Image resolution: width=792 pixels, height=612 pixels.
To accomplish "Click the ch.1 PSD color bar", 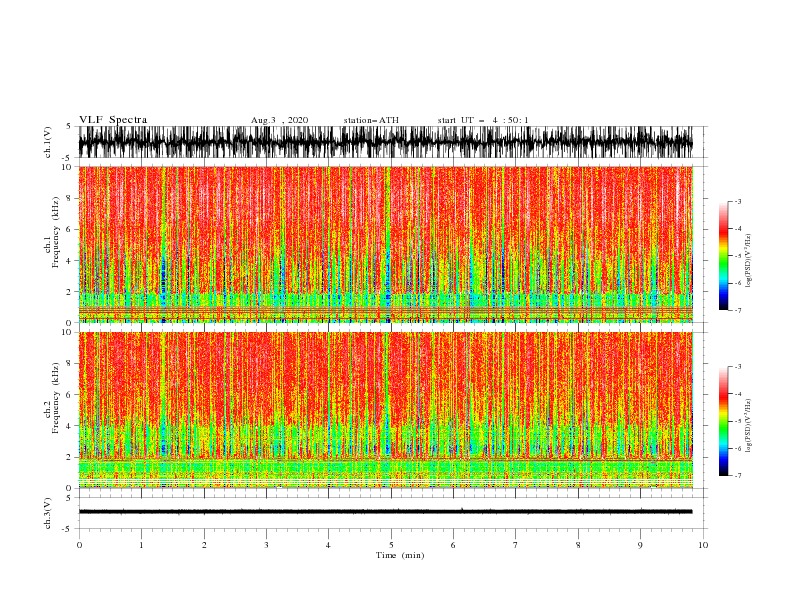I will pos(723,256).
